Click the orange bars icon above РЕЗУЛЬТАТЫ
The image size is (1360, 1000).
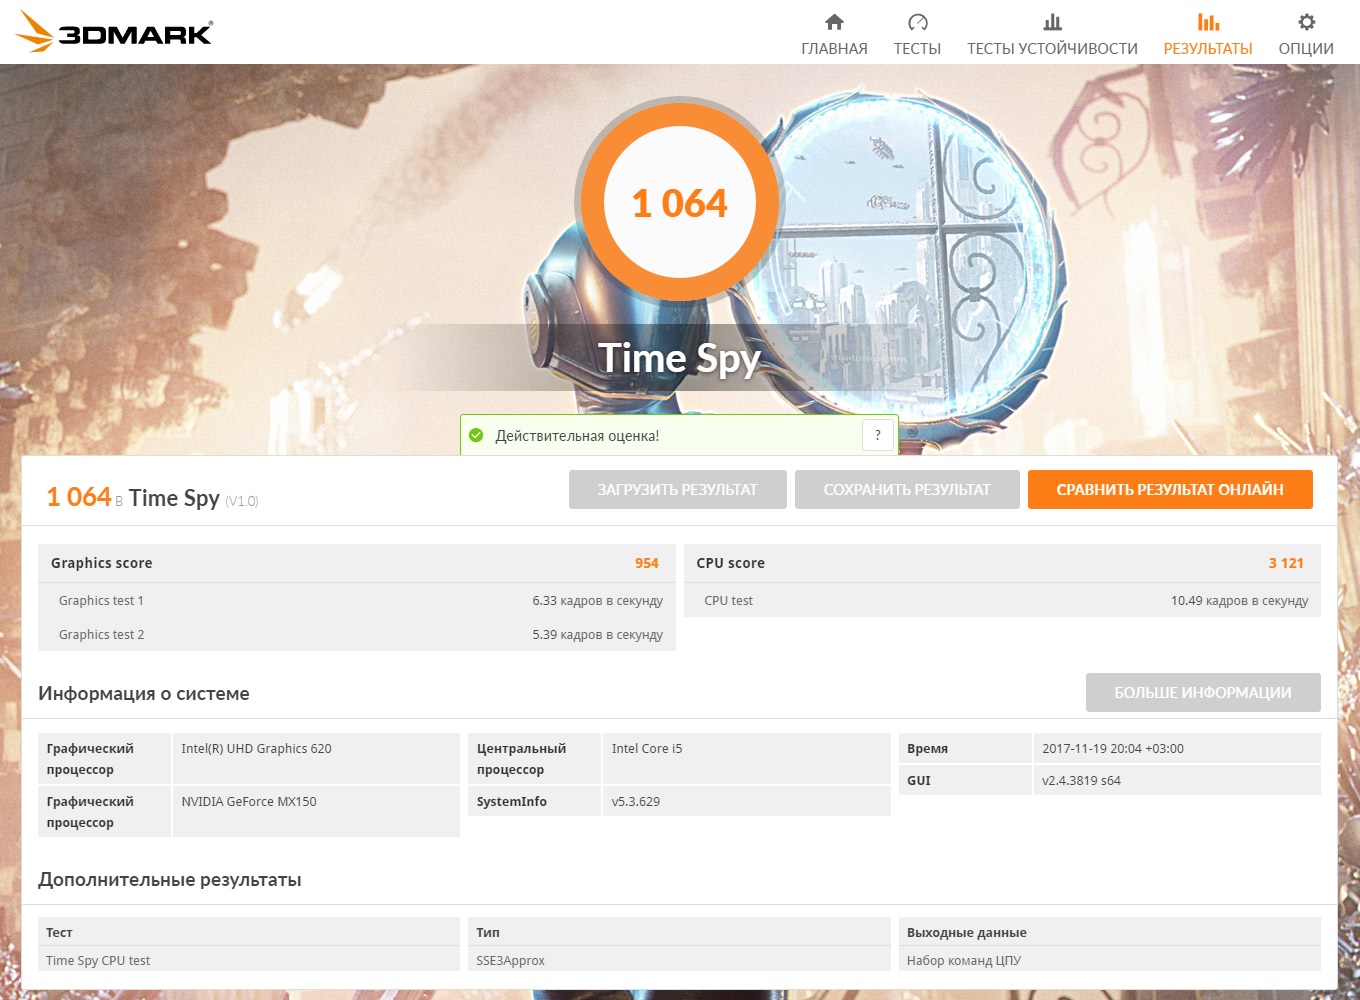click(1208, 22)
